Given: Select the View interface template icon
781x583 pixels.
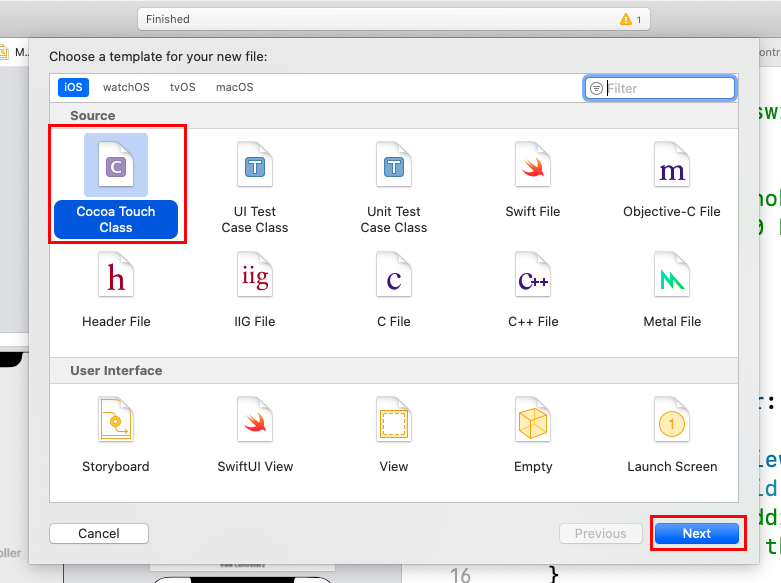Looking at the screenshot, I should click(x=393, y=420).
